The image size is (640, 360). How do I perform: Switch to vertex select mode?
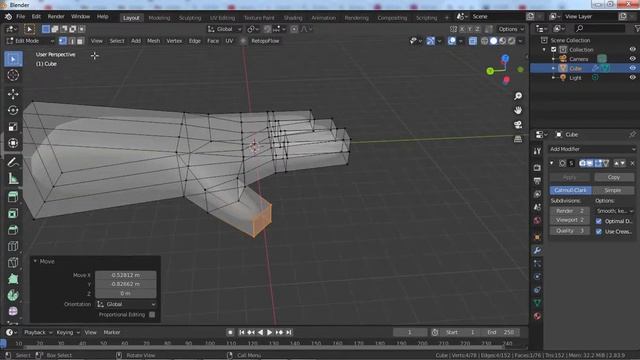63,41
